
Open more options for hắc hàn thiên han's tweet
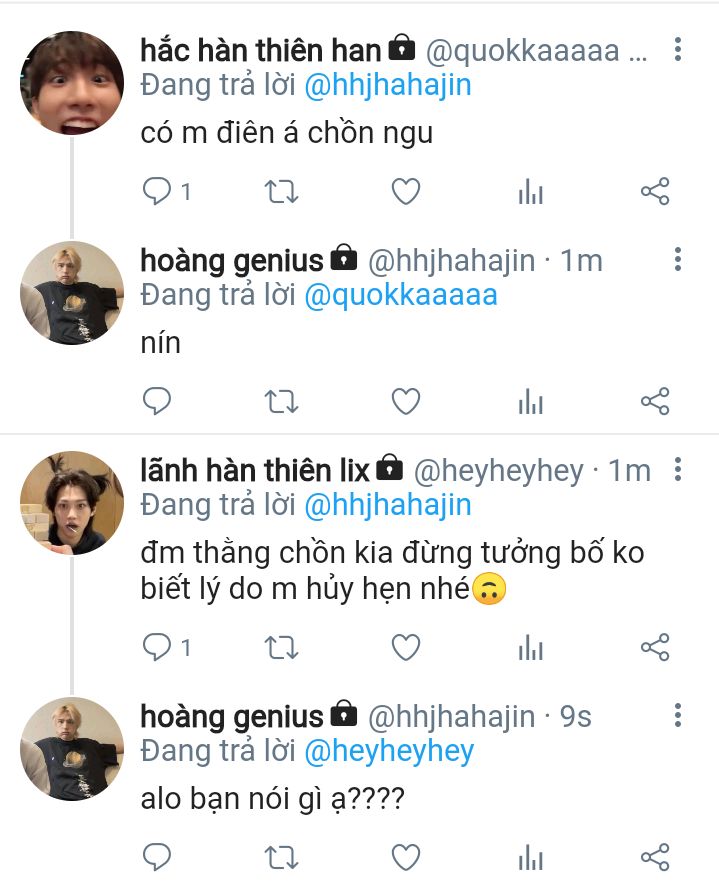678,49
